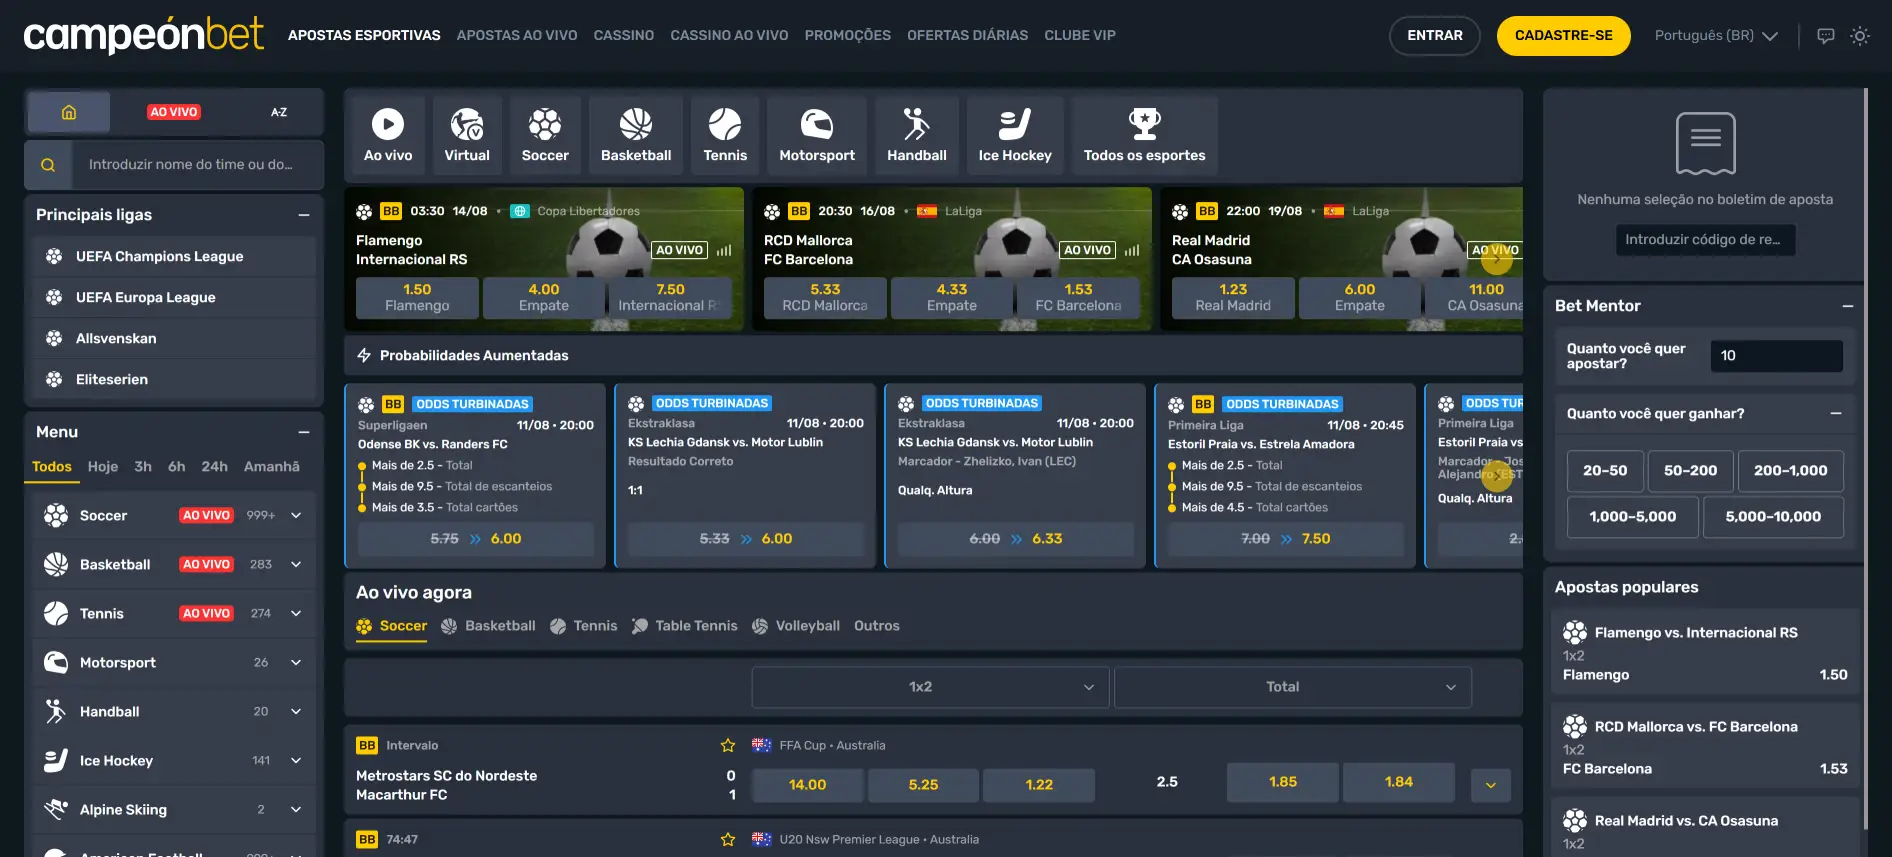
Task: Open the PROMOÇÕES menu item
Action: (848, 35)
